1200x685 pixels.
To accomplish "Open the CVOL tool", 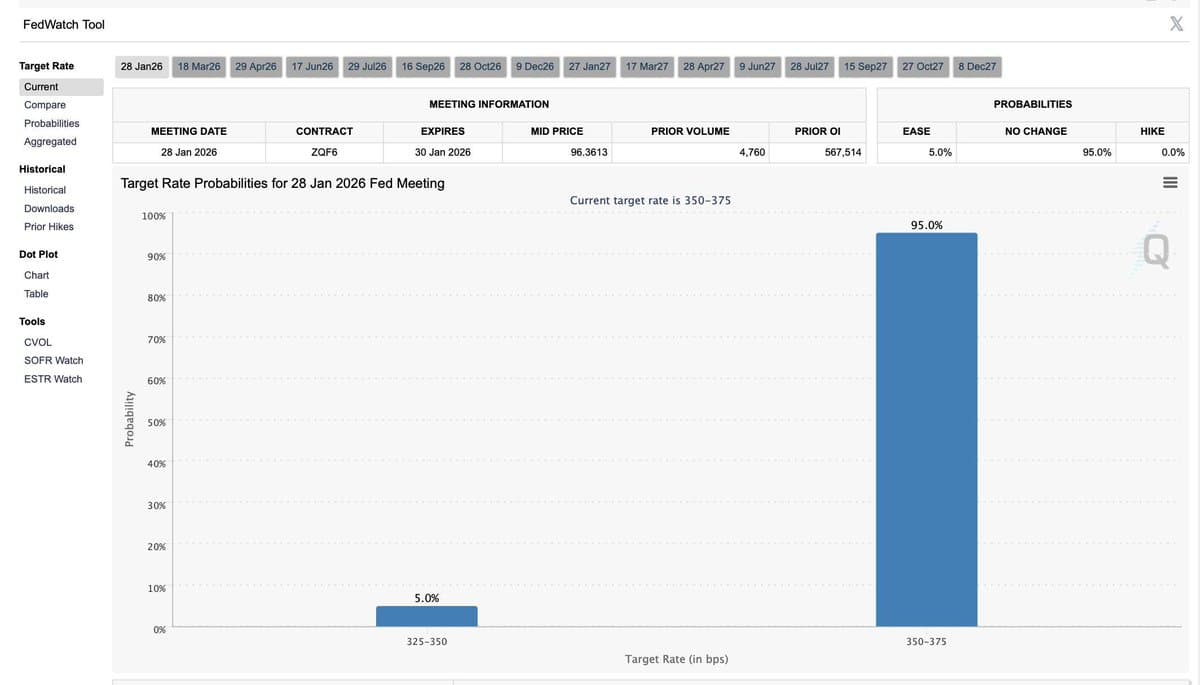I will pos(37,341).
